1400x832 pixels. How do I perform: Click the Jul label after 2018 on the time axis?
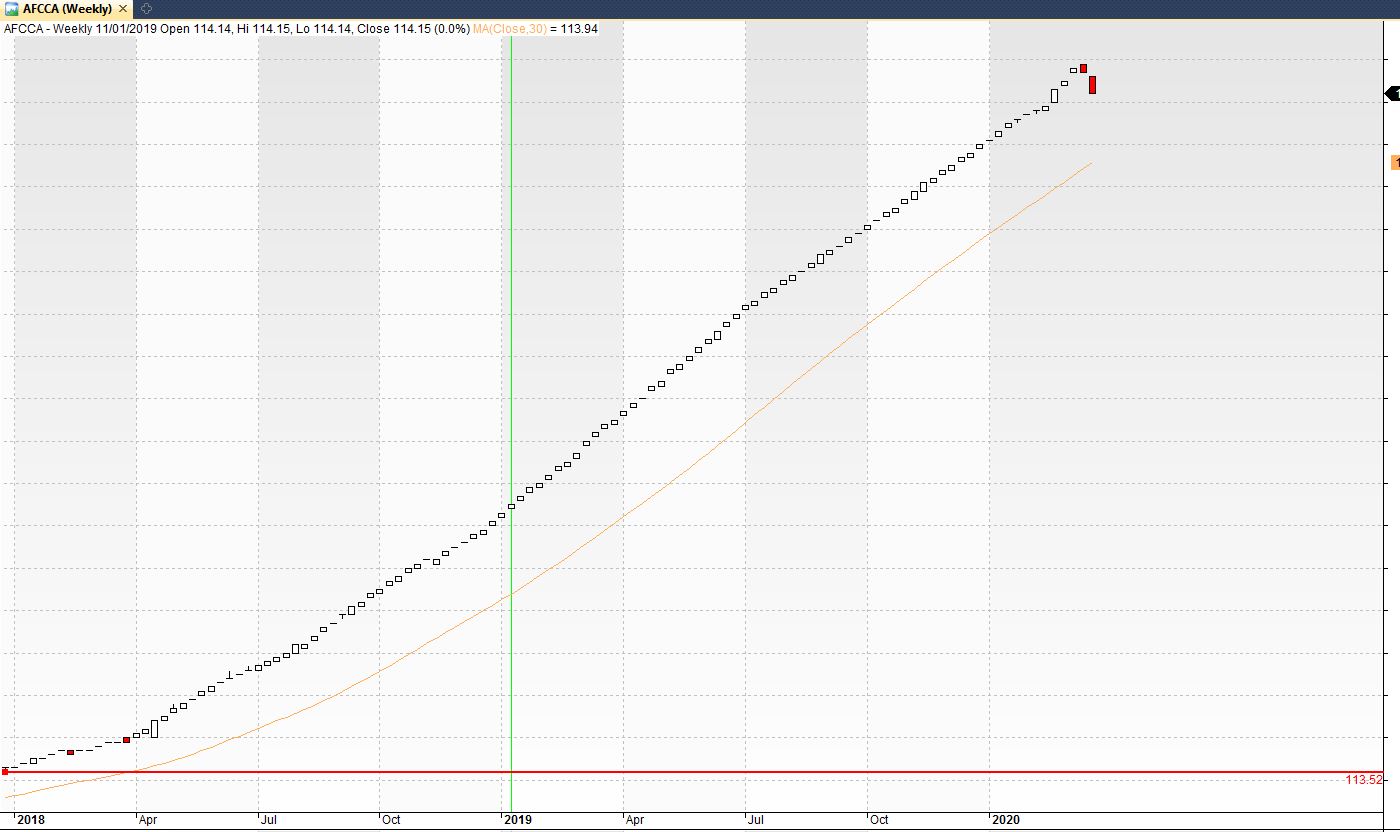pyautogui.click(x=269, y=820)
